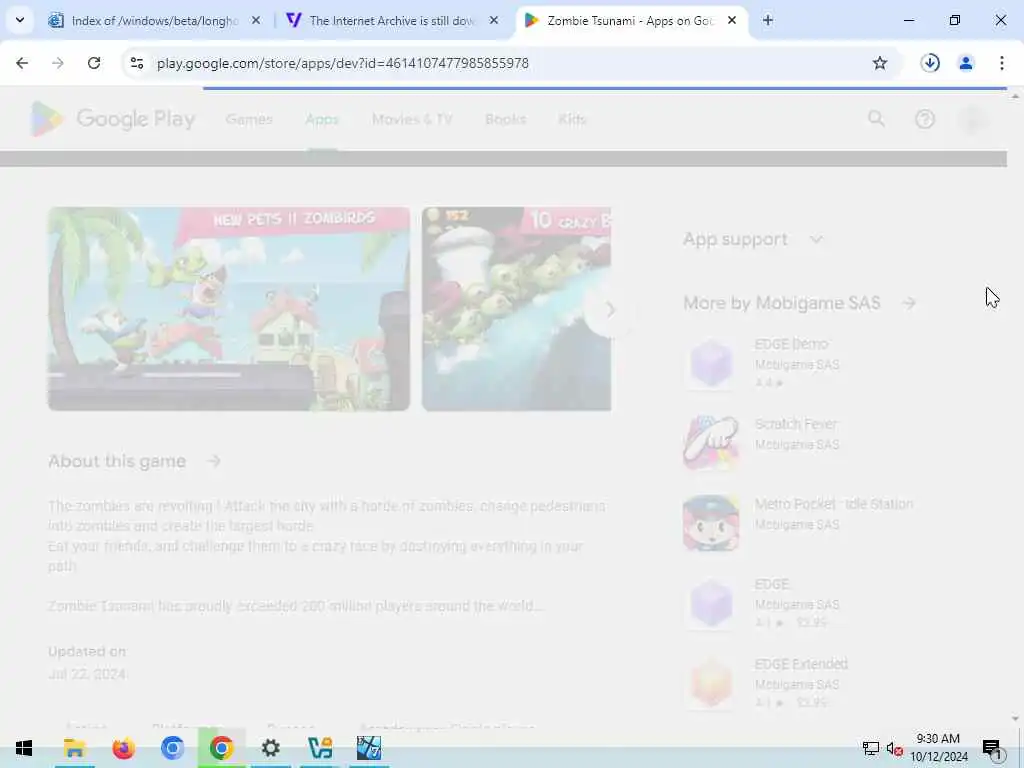Open the Movies & TV section
Image resolution: width=1024 pixels, height=768 pixels.
(x=412, y=120)
